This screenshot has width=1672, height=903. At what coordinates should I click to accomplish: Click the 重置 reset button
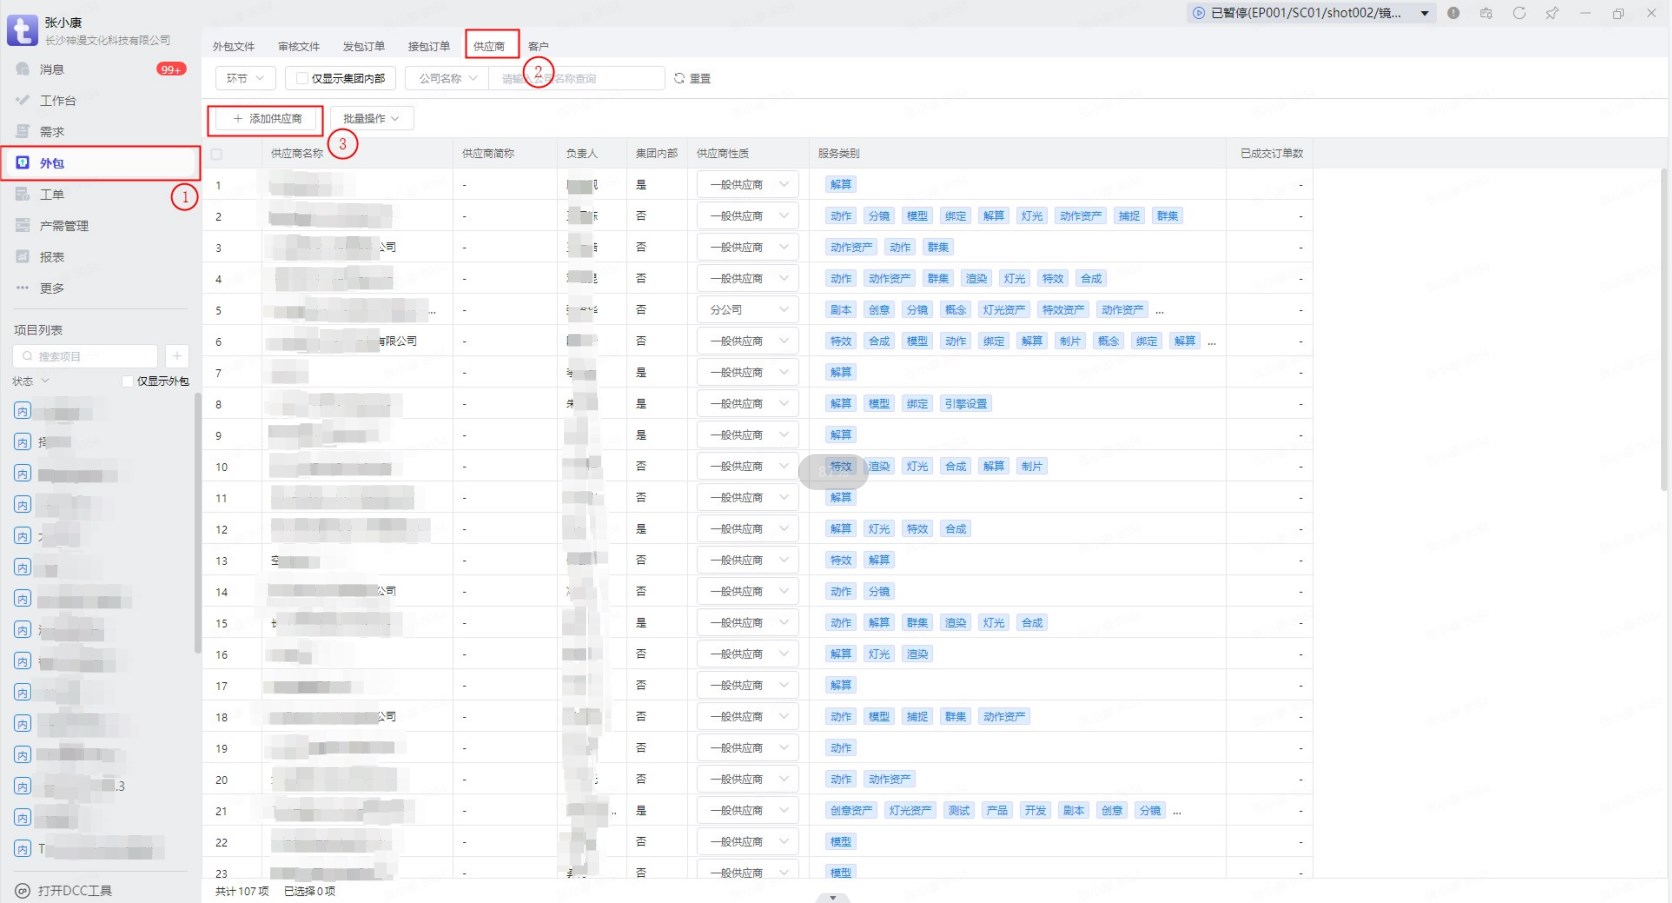(x=692, y=78)
